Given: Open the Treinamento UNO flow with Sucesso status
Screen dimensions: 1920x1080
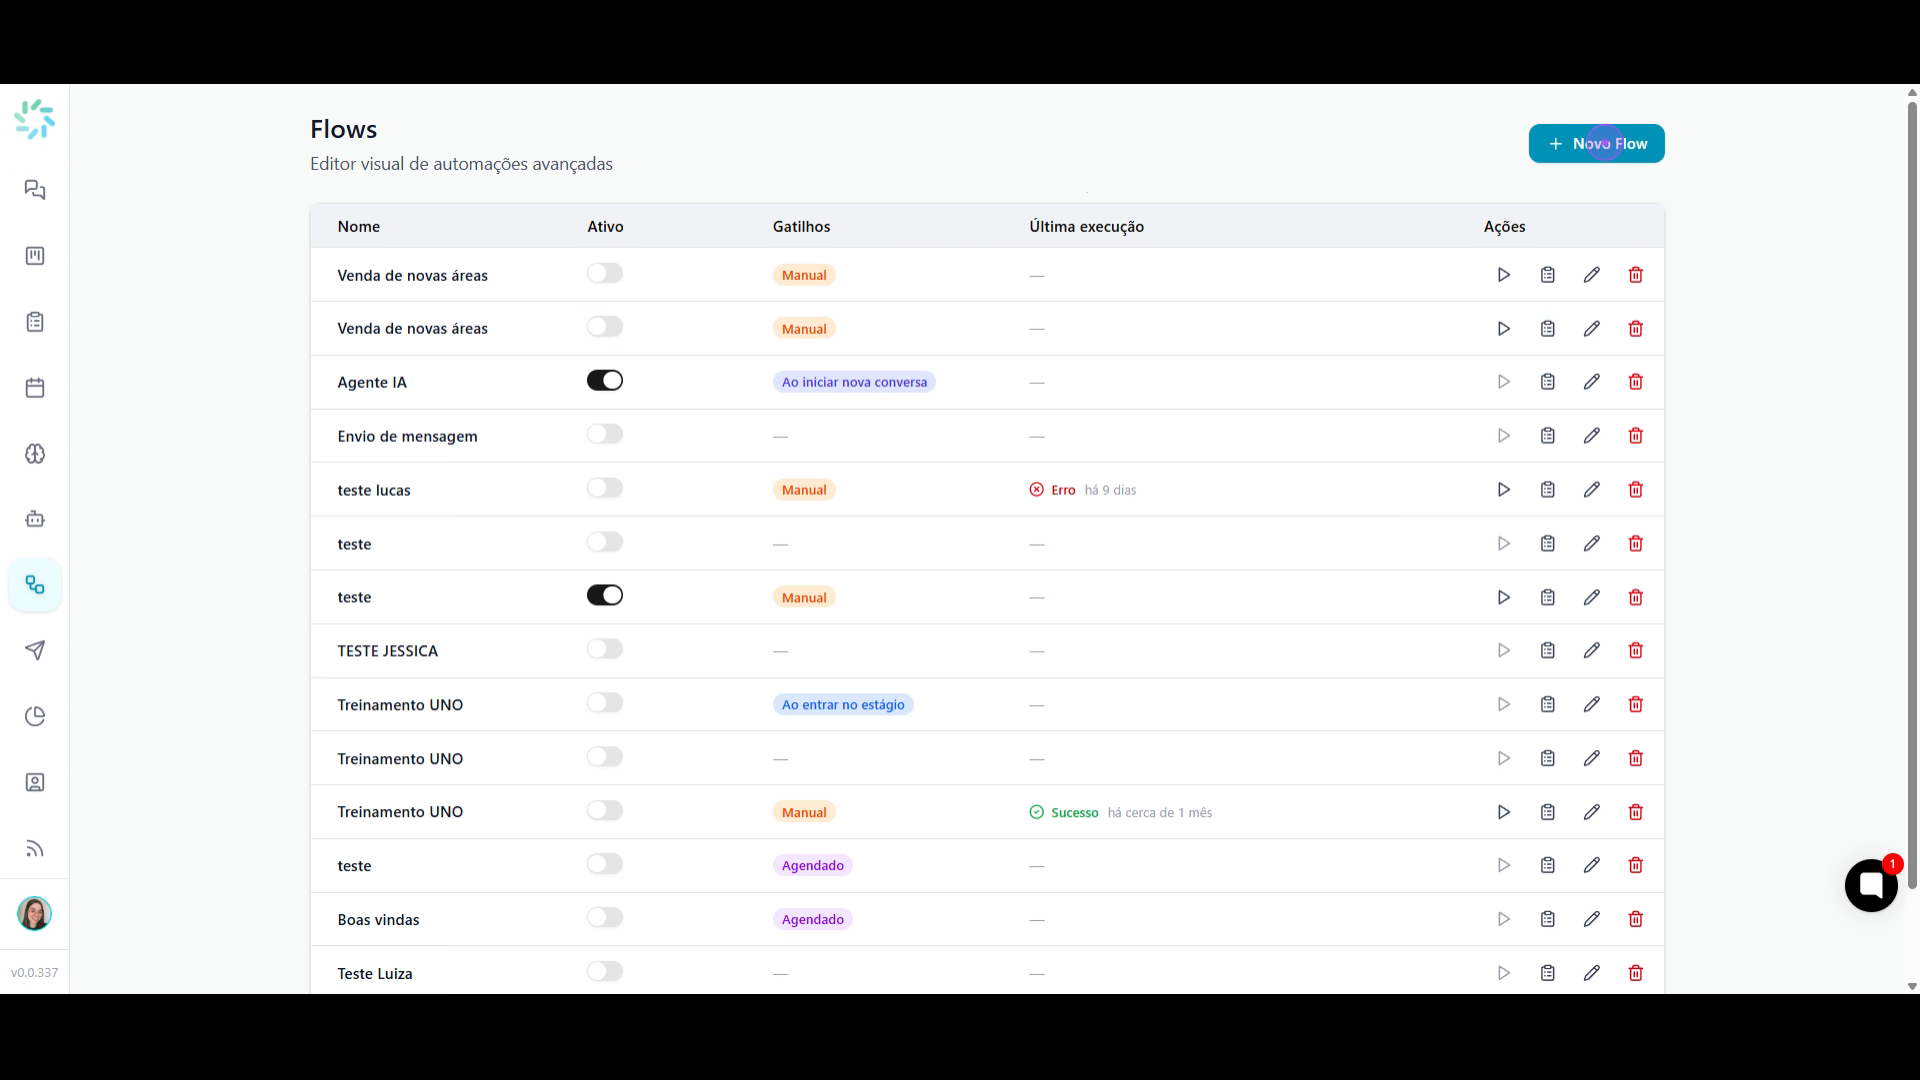Looking at the screenshot, I should tap(400, 812).
